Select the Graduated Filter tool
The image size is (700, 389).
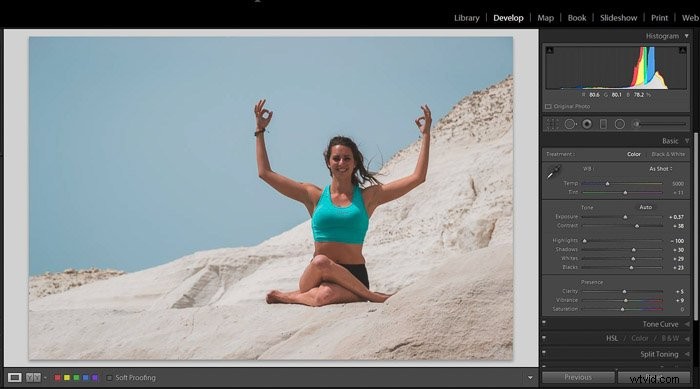[603, 124]
